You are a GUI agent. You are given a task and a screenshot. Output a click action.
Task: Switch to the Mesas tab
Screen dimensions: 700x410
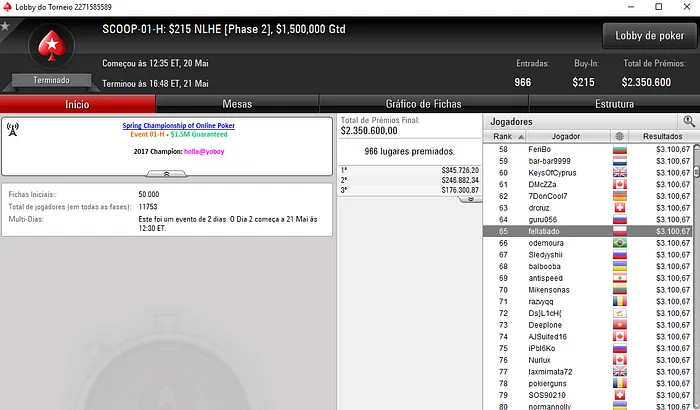(x=237, y=104)
